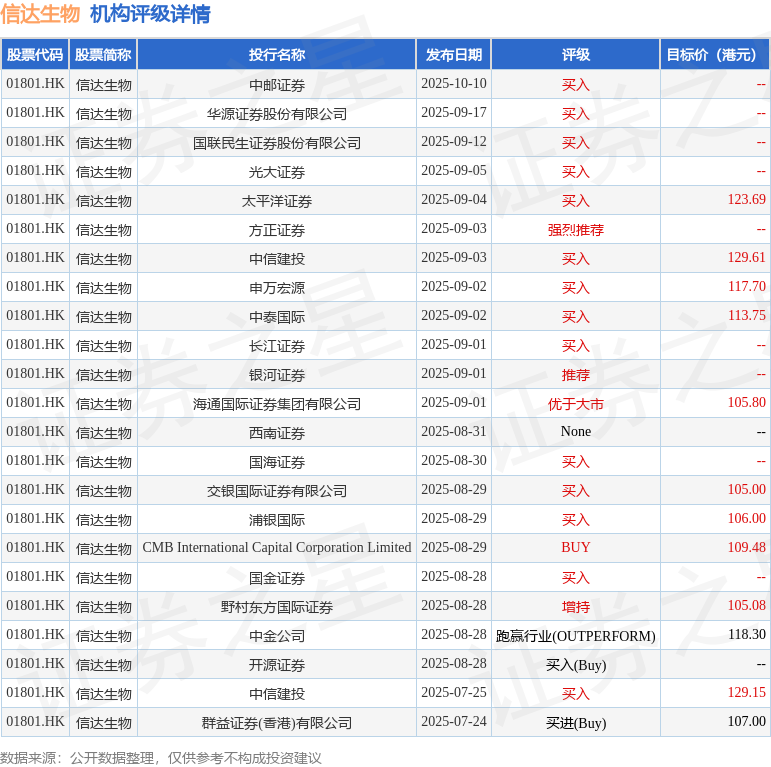Select the 中邮证券 cell
The height and width of the screenshot is (767, 771).
[x=277, y=85]
